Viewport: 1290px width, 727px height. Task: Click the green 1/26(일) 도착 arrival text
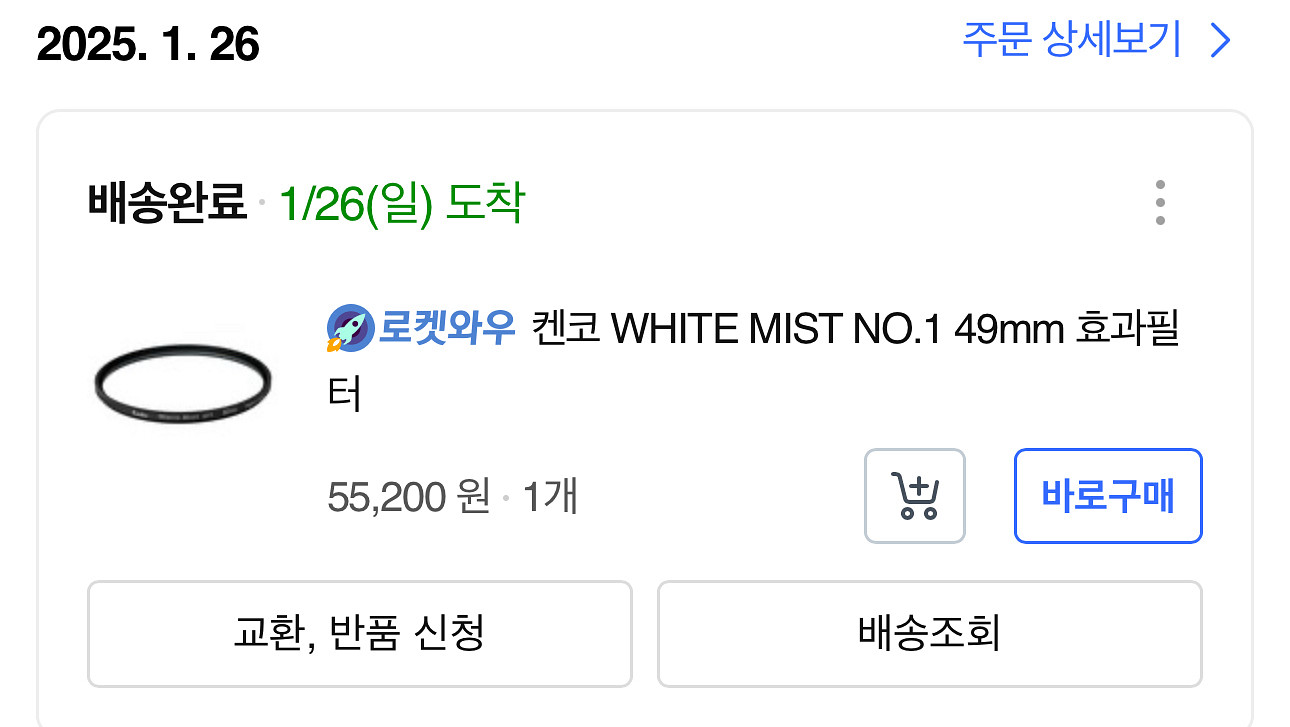pyautogui.click(x=402, y=205)
